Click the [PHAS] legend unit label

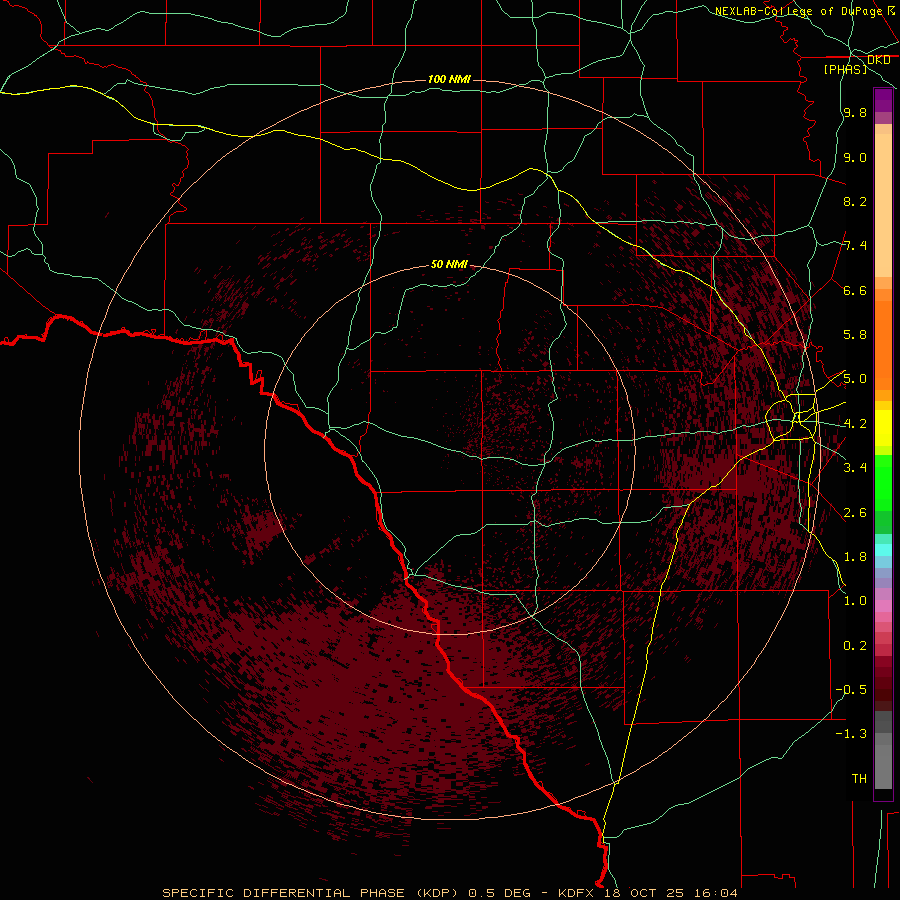845,69
